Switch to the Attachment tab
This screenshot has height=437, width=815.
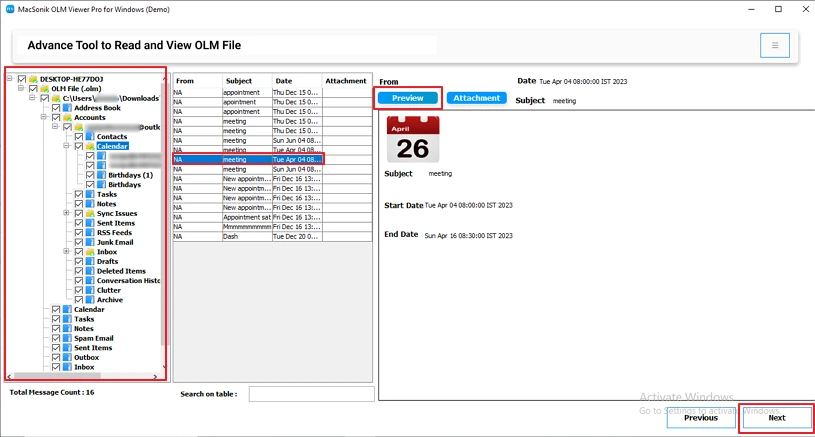pyautogui.click(x=477, y=98)
